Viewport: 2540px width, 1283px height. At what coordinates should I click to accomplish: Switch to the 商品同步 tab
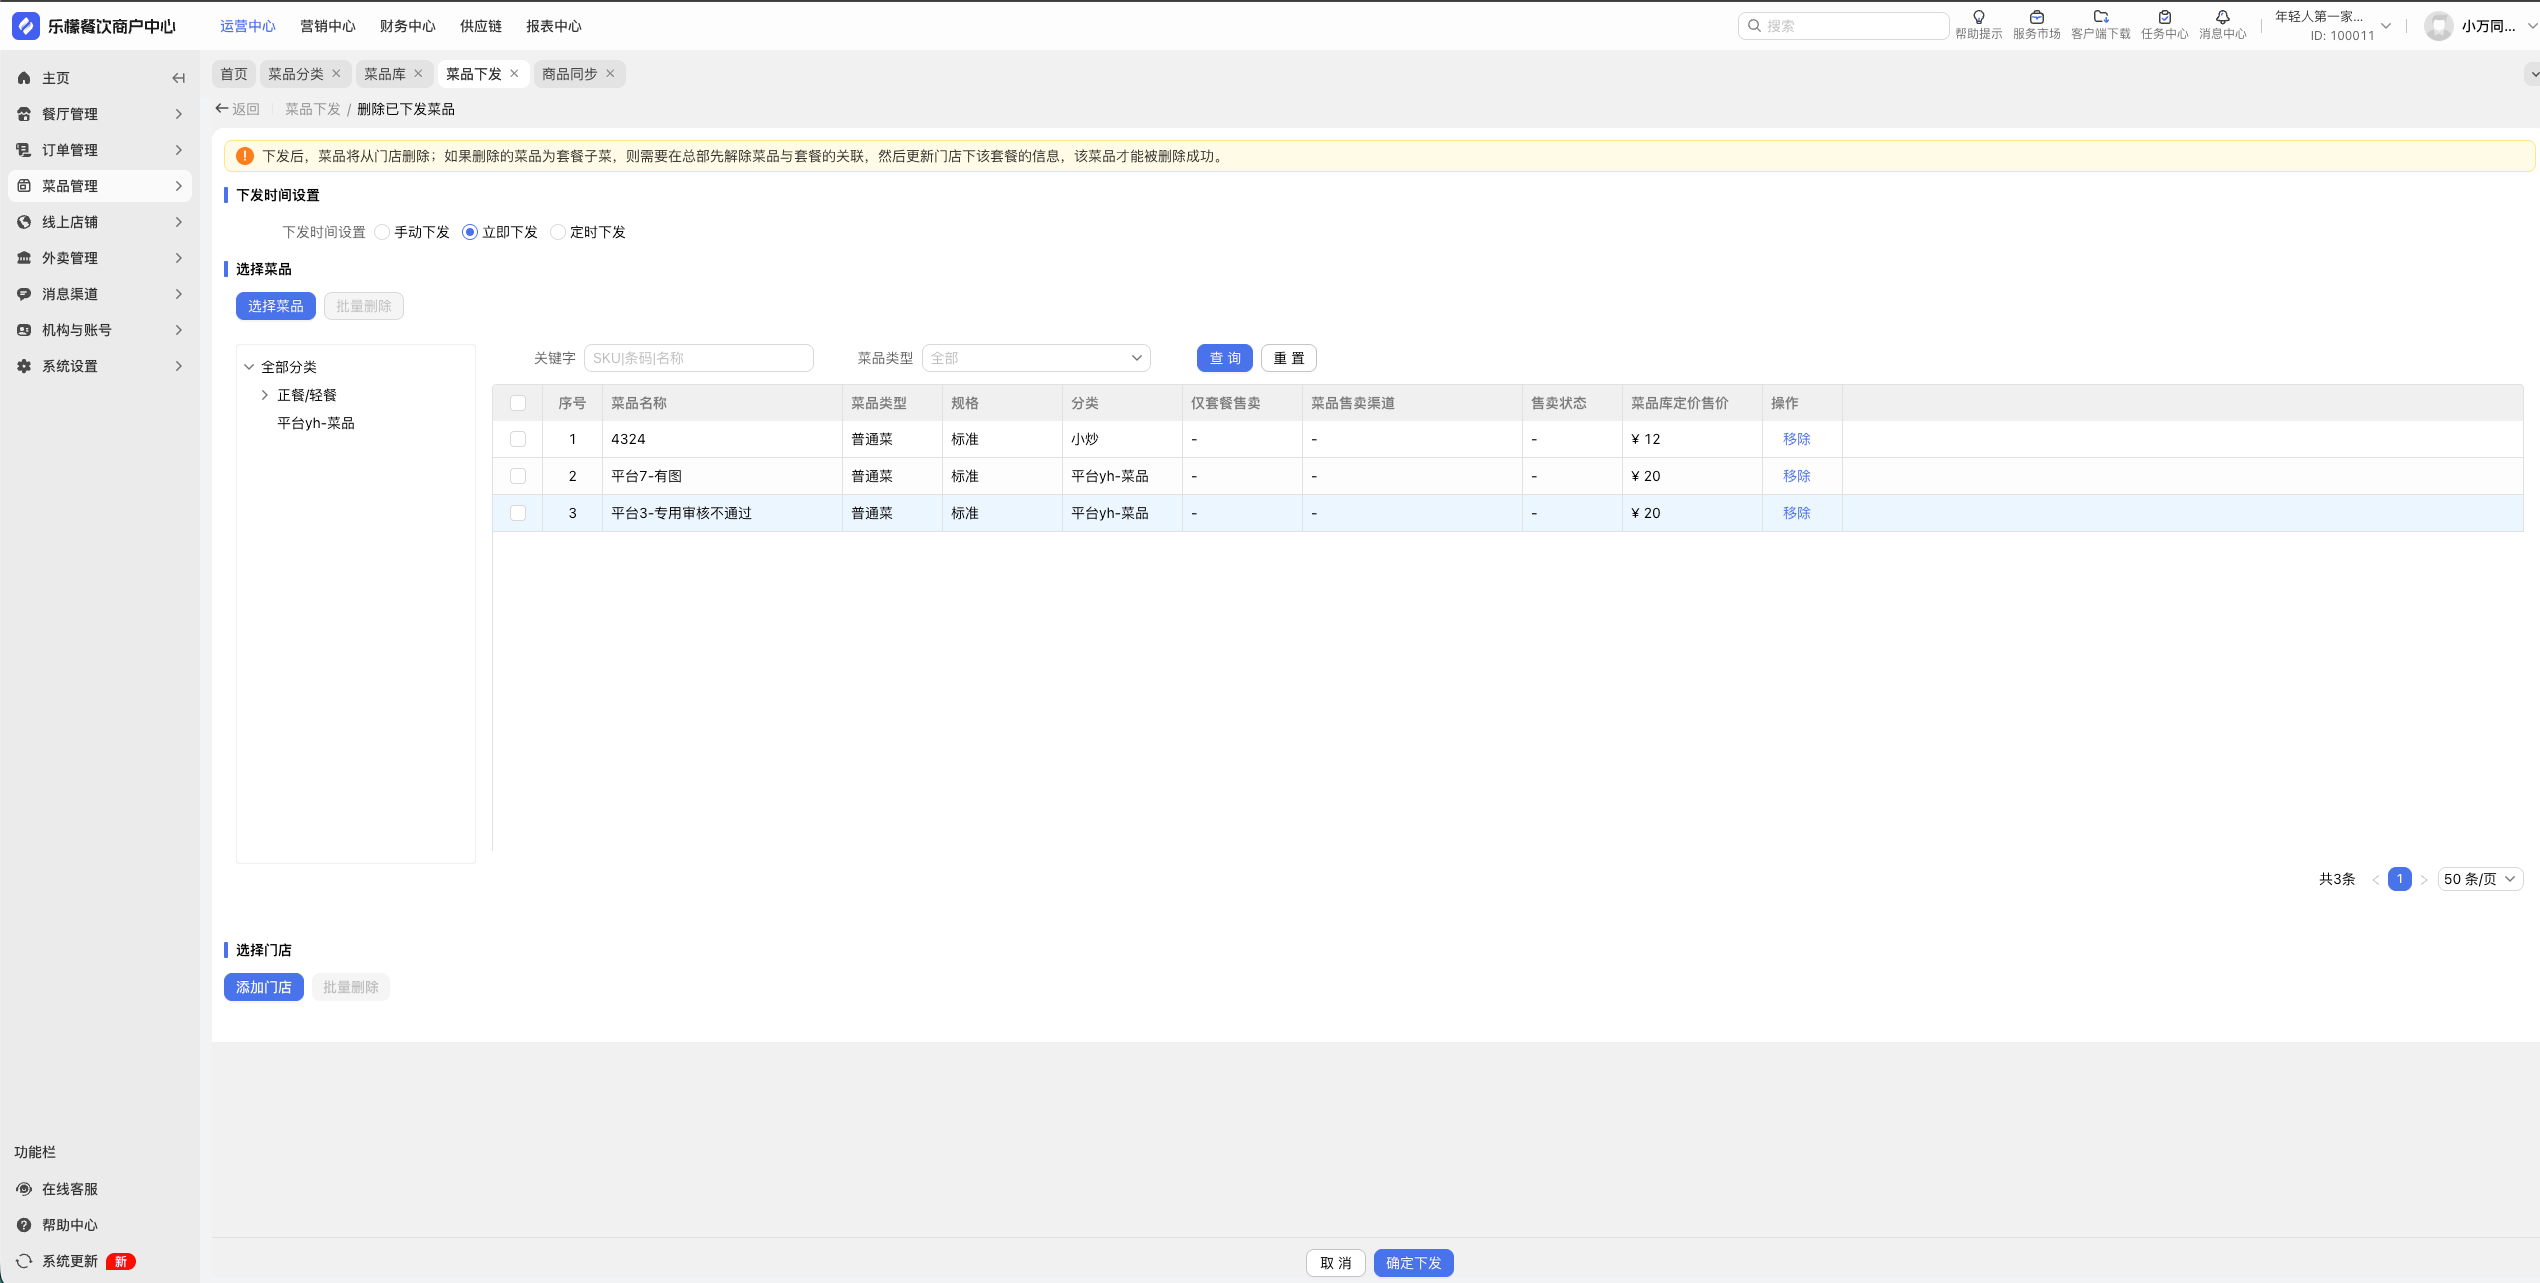coord(569,74)
